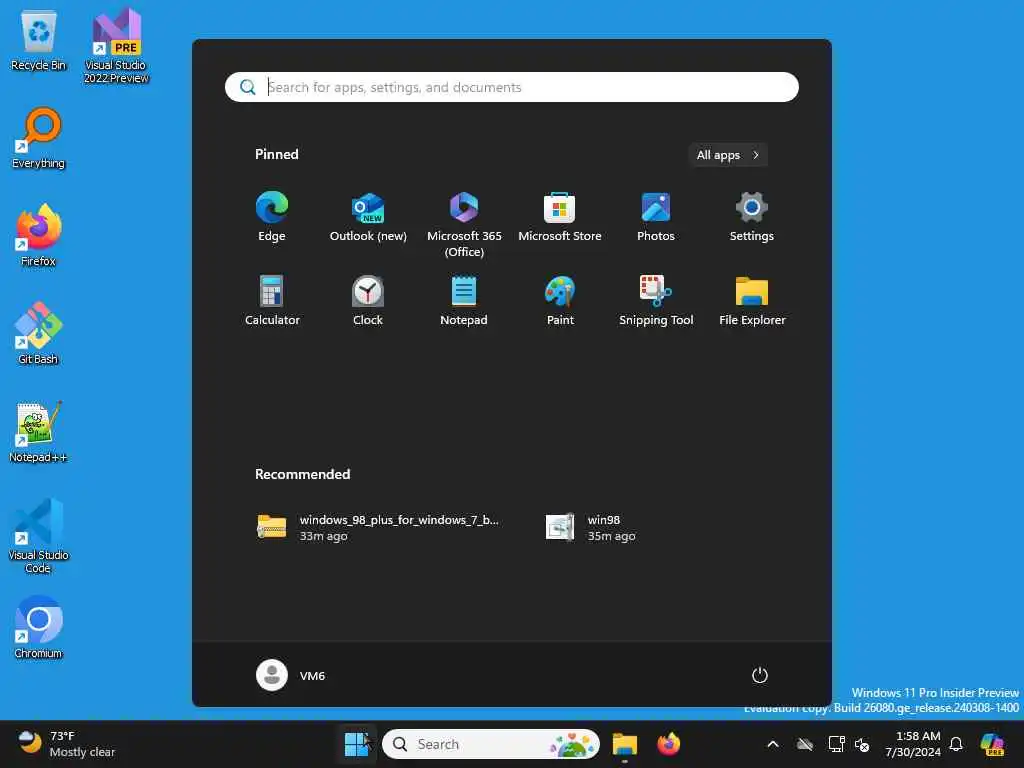Click the muted volume tray icon
The height and width of the screenshot is (768, 1024).
tap(862, 744)
